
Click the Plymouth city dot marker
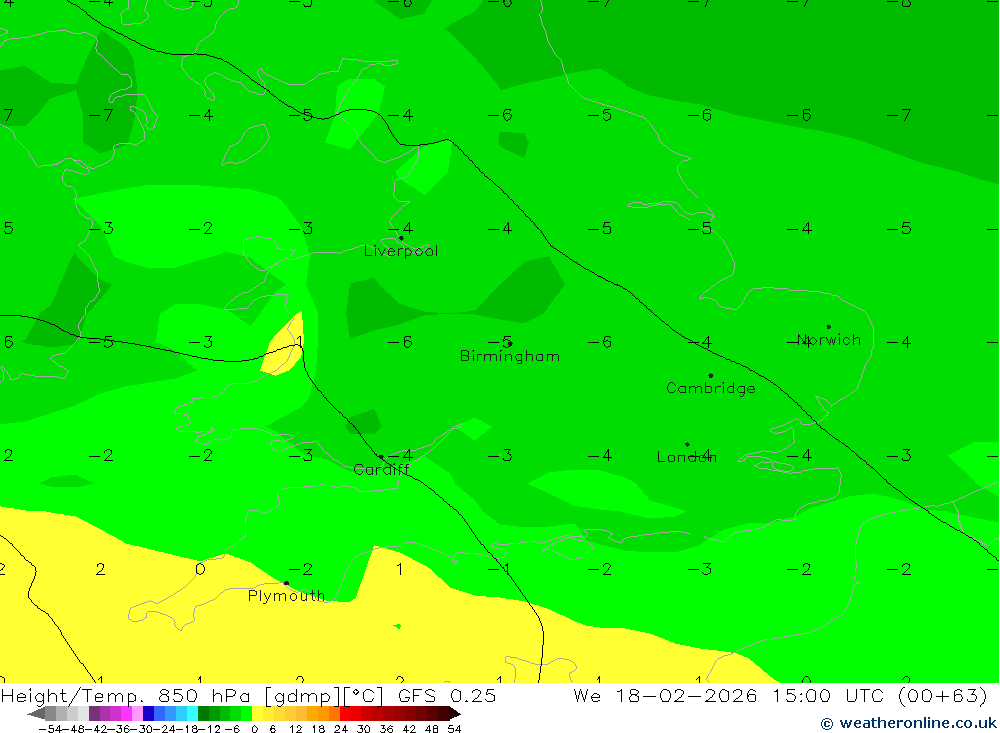pos(286,583)
